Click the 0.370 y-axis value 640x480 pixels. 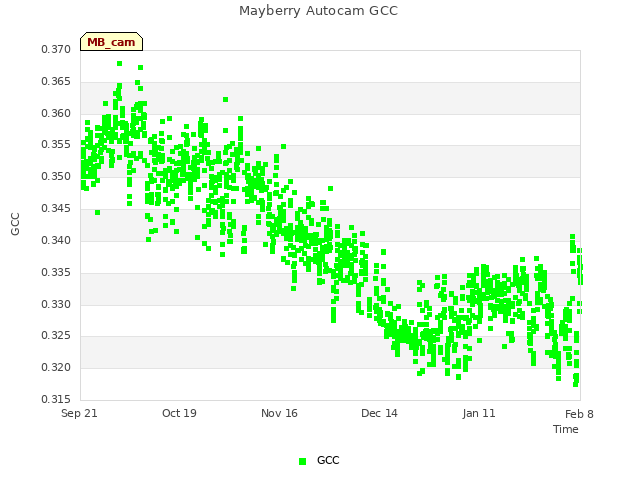pyautogui.click(x=56, y=50)
